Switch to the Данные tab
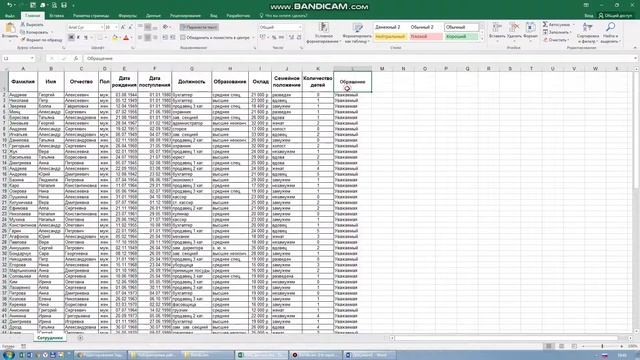Image resolution: width=640 pixels, height=360 pixels. pos(153,16)
